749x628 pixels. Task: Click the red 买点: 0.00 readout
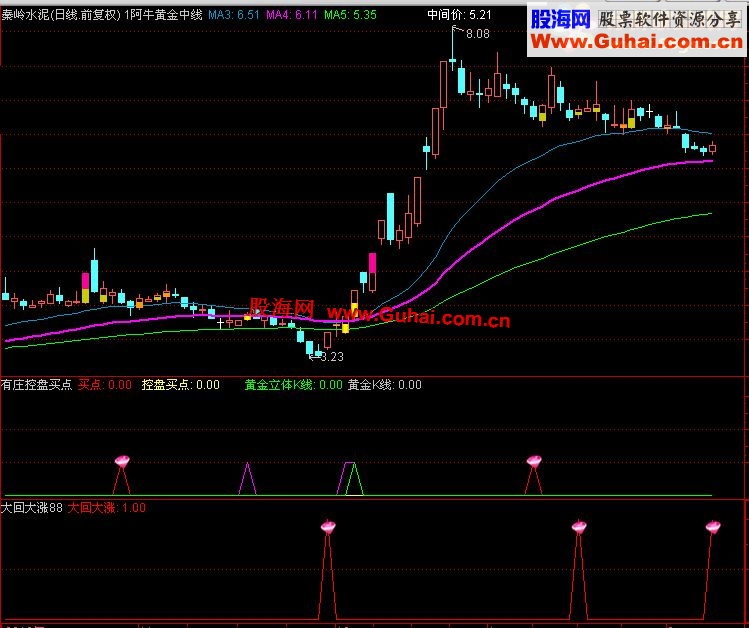105,385
